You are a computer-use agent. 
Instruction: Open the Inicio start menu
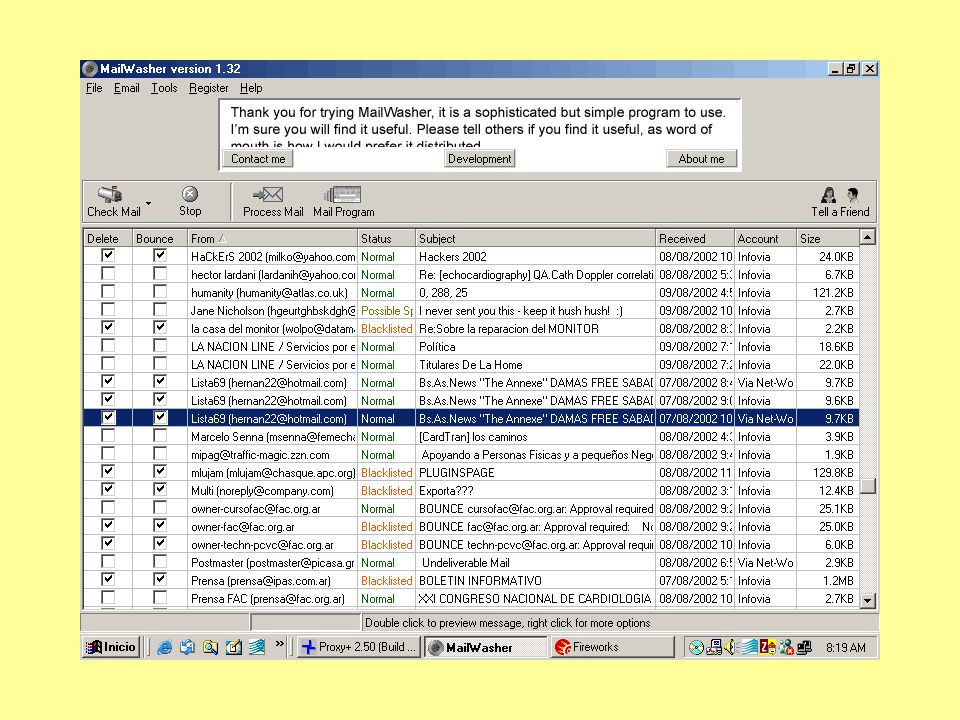(111, 647)
